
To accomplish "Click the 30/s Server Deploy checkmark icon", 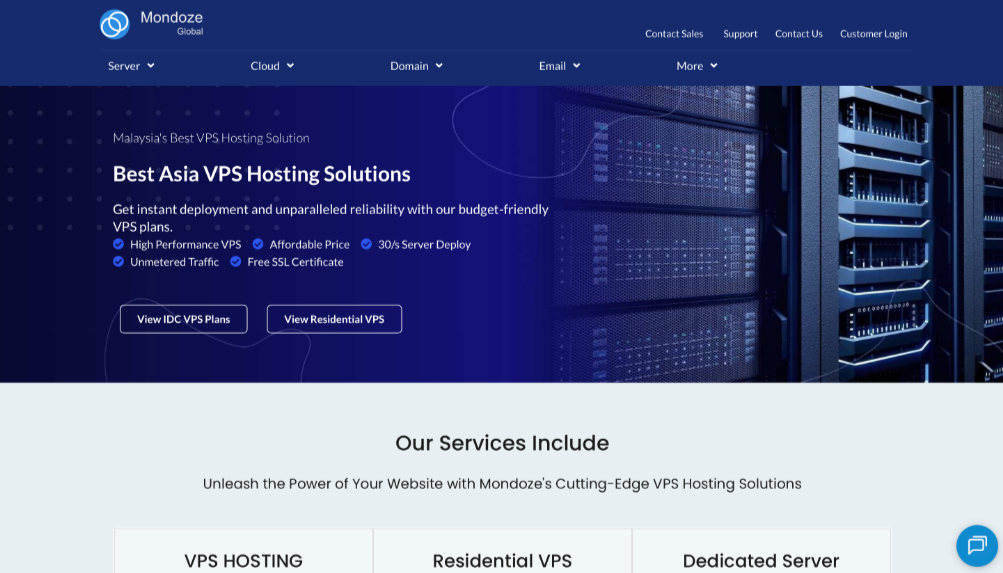I will point(367,244).
